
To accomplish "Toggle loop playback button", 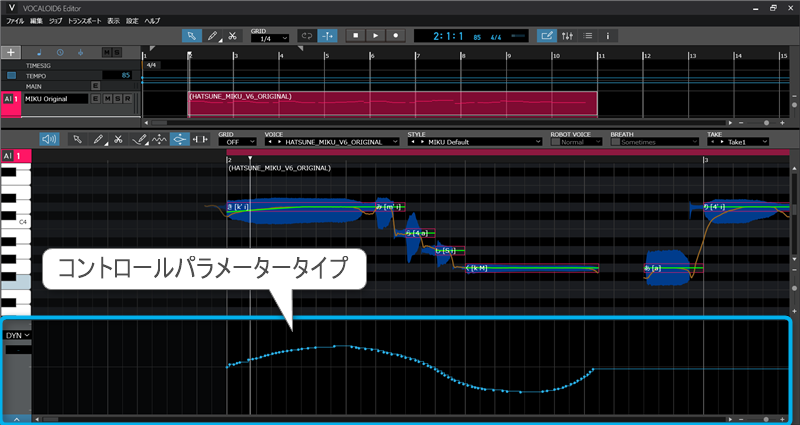I will (307, 36).
